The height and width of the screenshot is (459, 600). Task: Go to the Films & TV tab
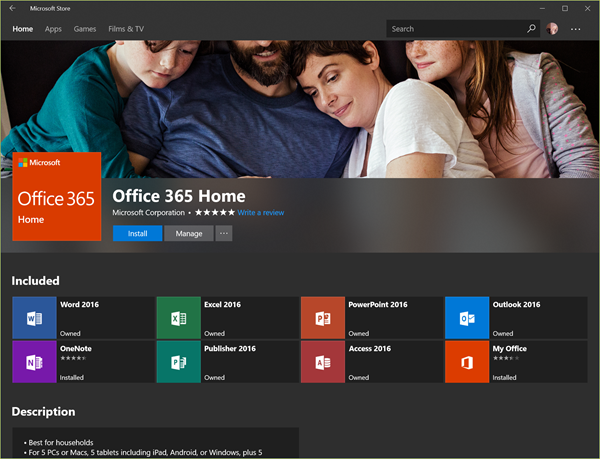tap(126, 29)
